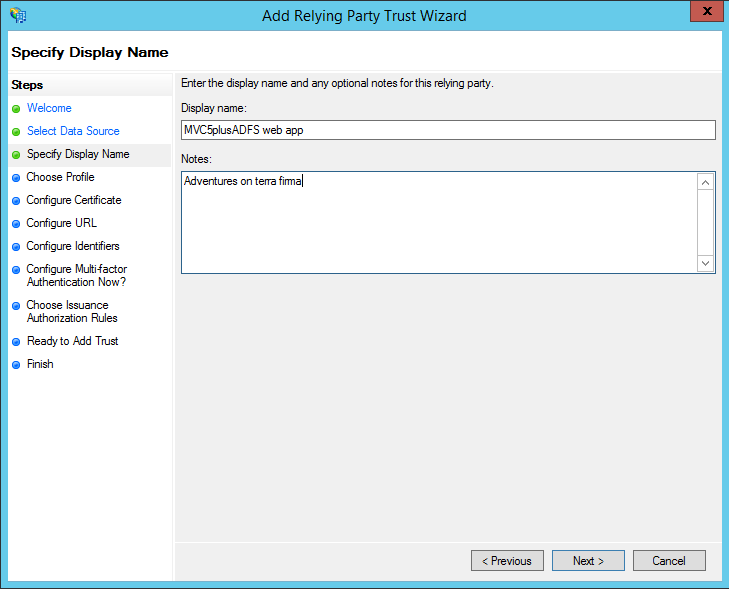Click the Next button
729x589 pixels.
tap(588, 561)
